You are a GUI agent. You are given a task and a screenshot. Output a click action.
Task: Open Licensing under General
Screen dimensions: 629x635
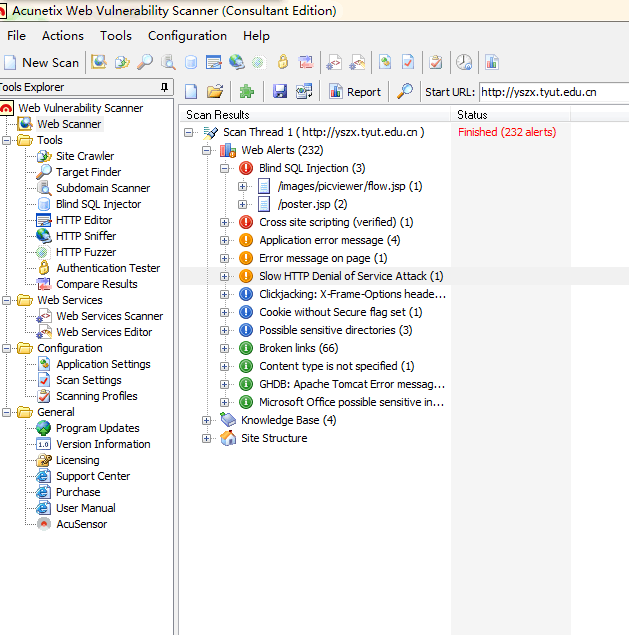point(78,460)
